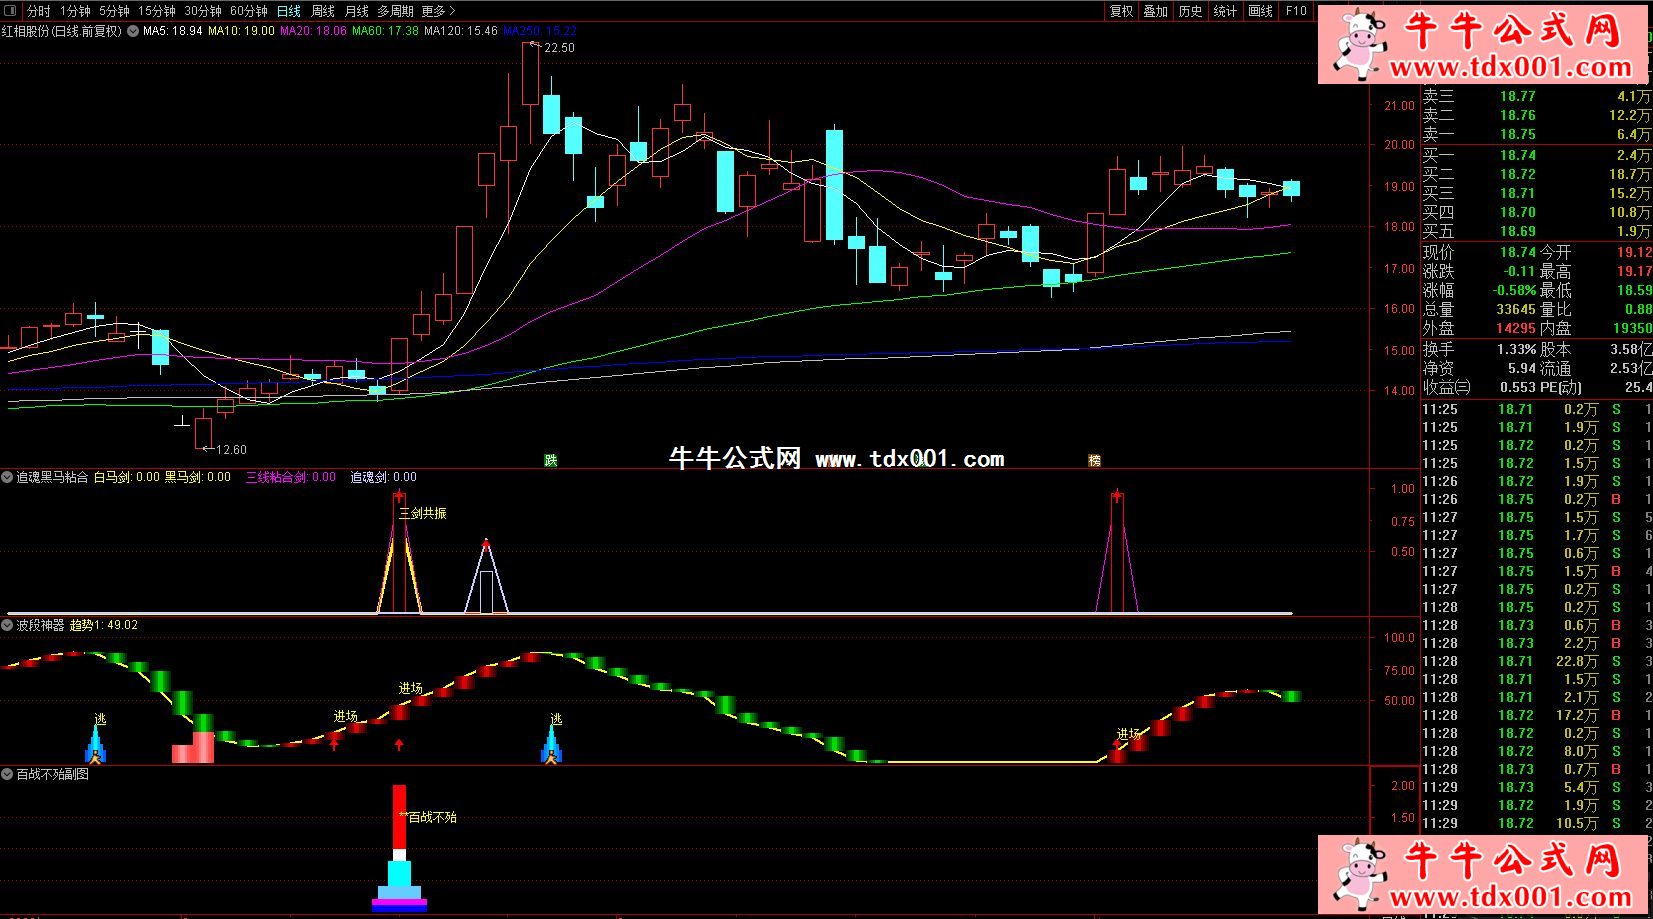The image size is (1653, 919).
Task: Expand the 百战不殆副图 indicator dropdown
Action: click(7, 774)
